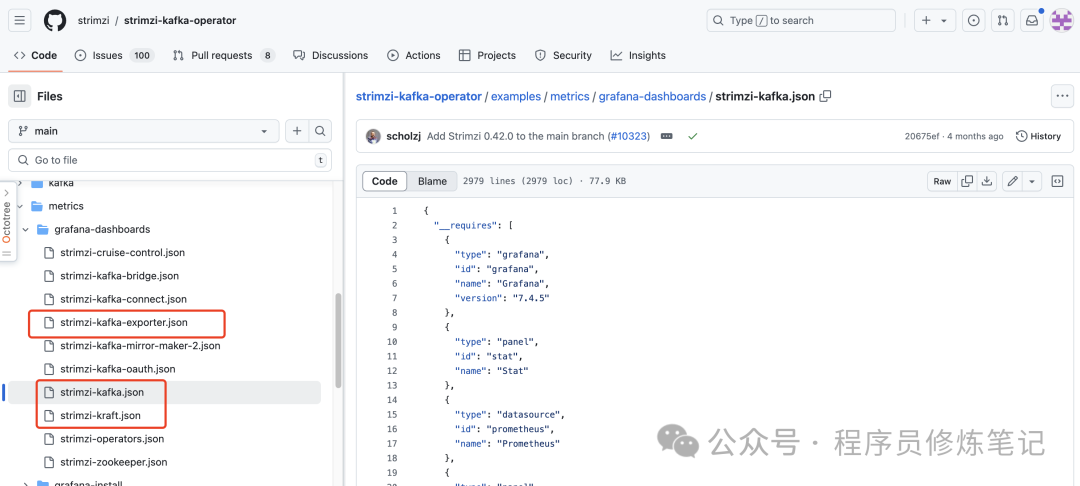1080x486 pixels.
Task: Open strimzi-kafka-operator breadcrumb link
Action: pyautogui.click(x=419, y=96)
